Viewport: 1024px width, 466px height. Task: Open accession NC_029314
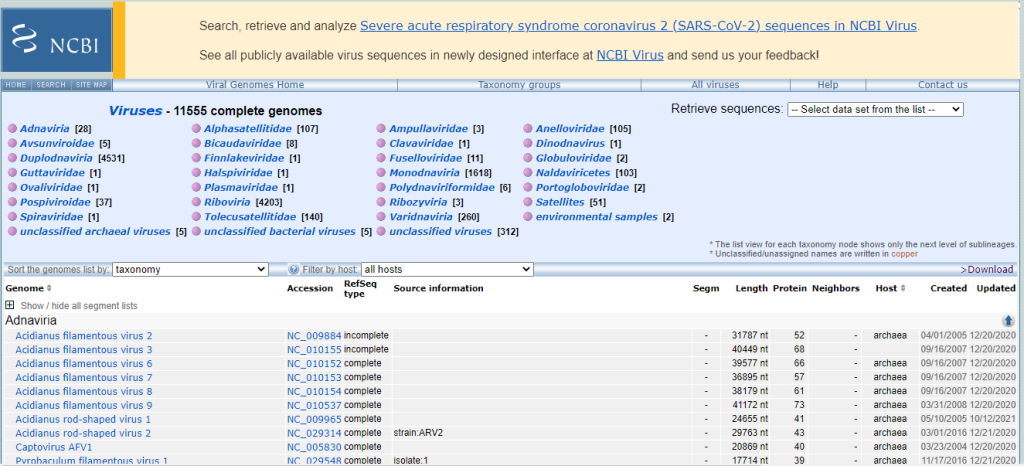click(x=314, y=433)
